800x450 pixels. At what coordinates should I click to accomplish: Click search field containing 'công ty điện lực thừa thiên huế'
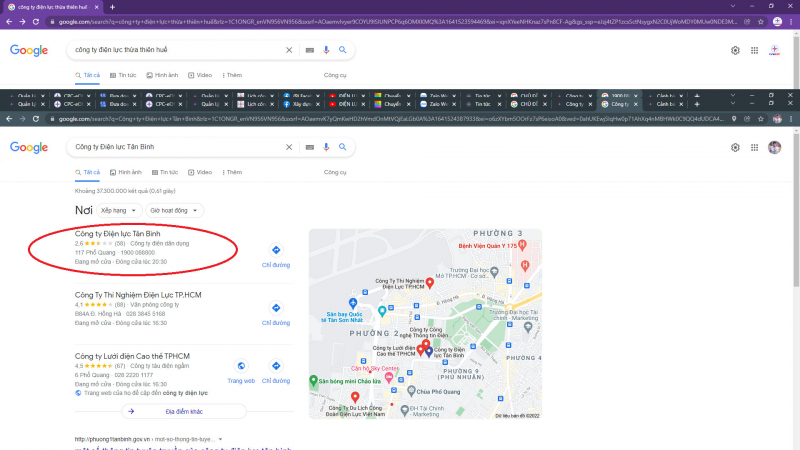click(x=175, y=49)
